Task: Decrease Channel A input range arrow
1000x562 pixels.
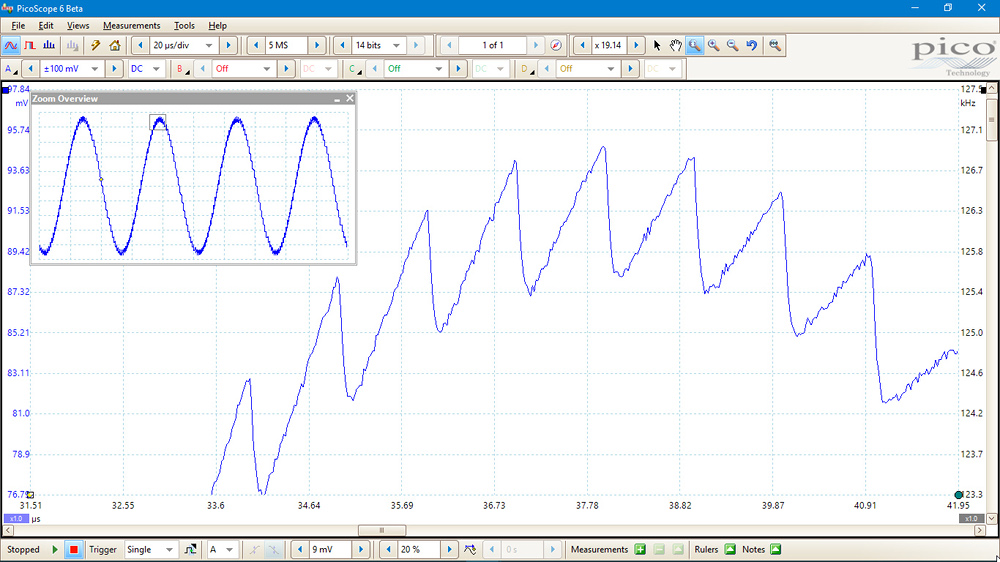Action: click(x=31, y=69)
